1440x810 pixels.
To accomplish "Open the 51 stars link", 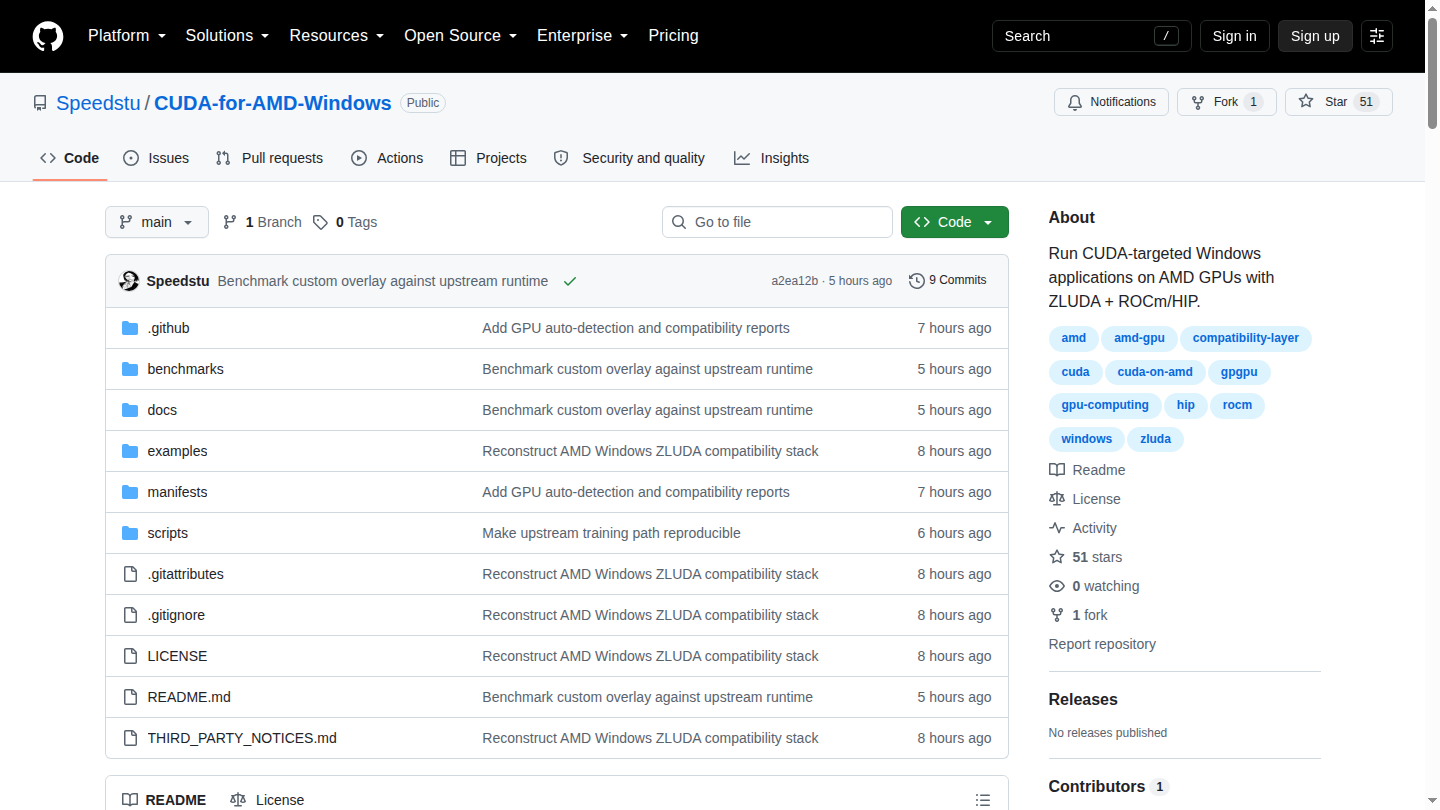I will [x=1086, y=557].
